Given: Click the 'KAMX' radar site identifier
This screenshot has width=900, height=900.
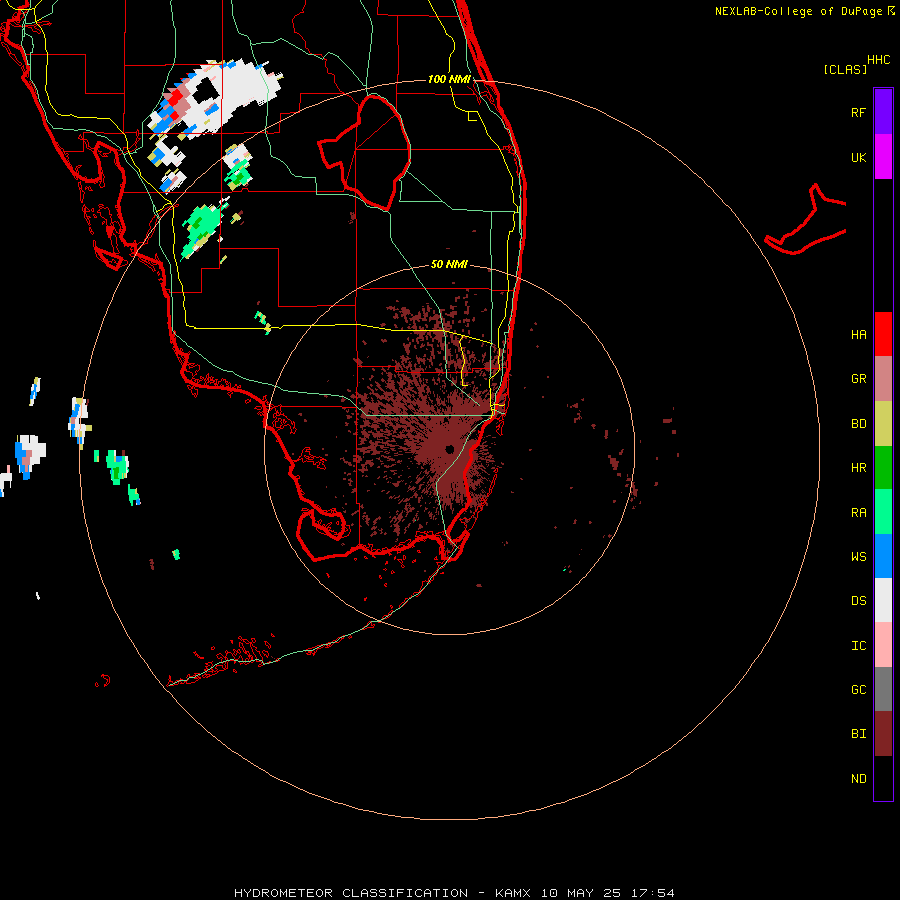Looking at the screenshot, I should pos(513,893).
